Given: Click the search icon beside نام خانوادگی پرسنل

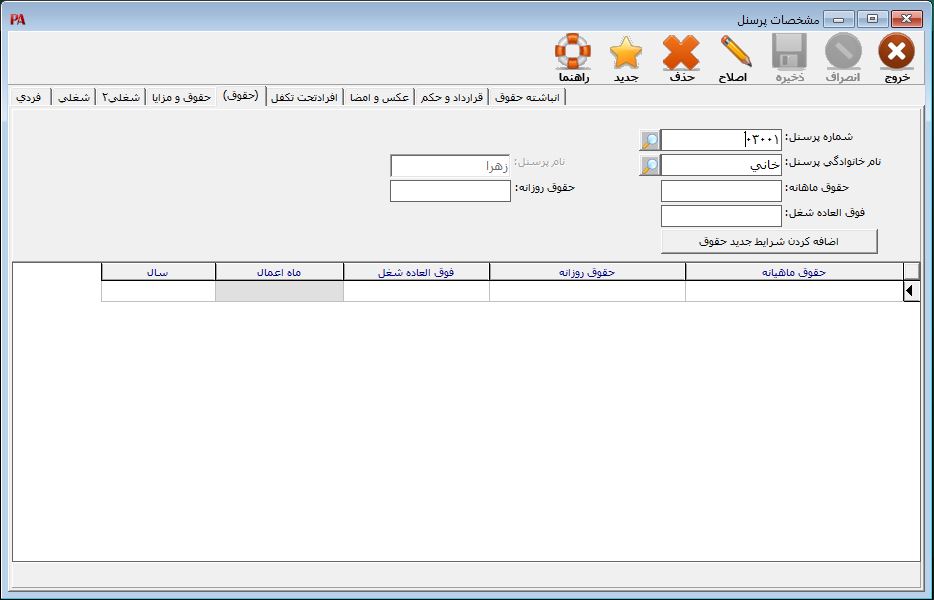Looking at the screenshot, I should [x=650, y=165].
